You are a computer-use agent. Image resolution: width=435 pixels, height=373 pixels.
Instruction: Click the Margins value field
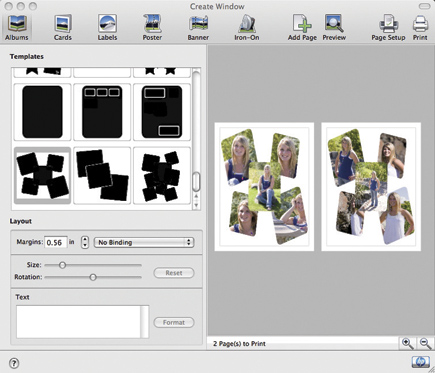click(x=56, y=242)
